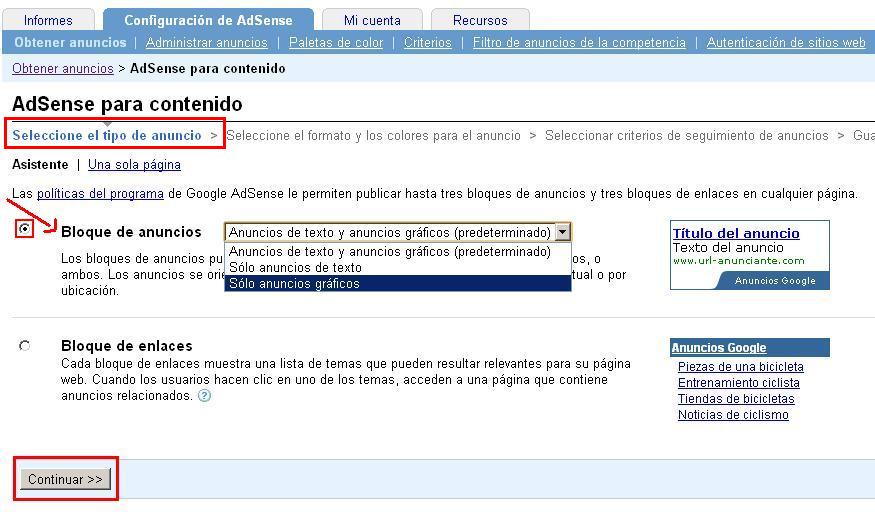Click the Continuar >> button
Image resolution: width=875 pixels, height=512 pixels.
65,479
